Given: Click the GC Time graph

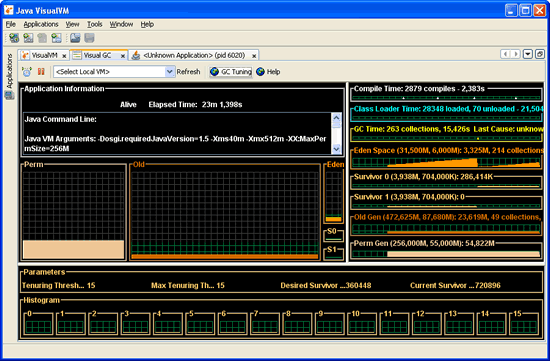Looking at the screenshot, I should coord(446,138).
